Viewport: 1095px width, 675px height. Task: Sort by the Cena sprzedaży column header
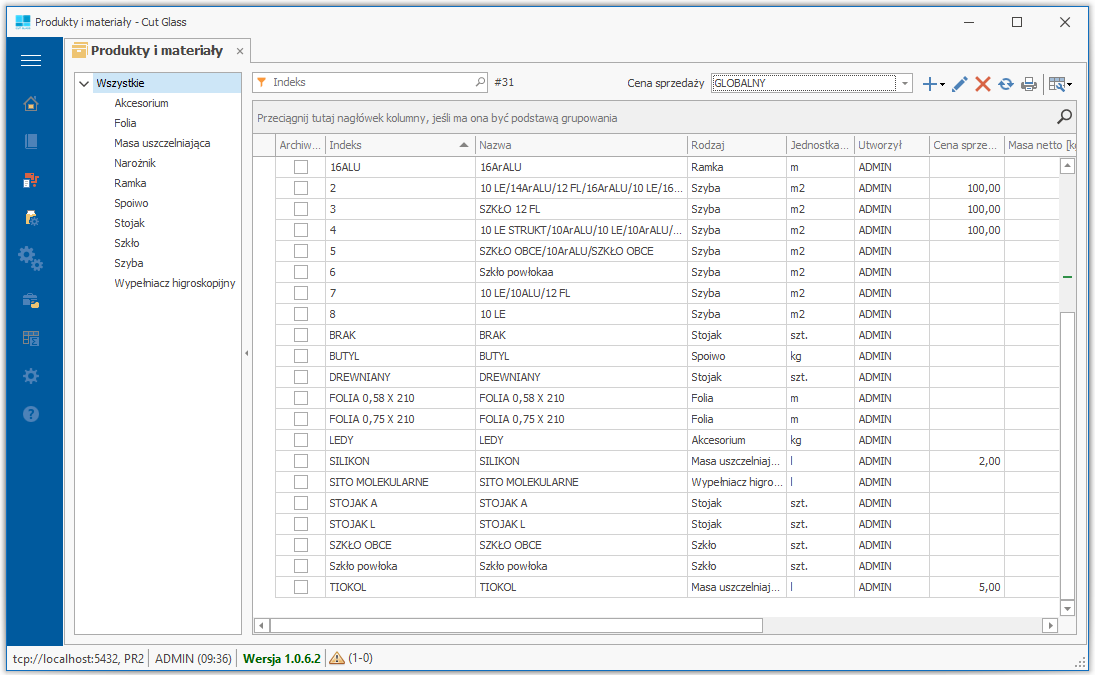967,145
